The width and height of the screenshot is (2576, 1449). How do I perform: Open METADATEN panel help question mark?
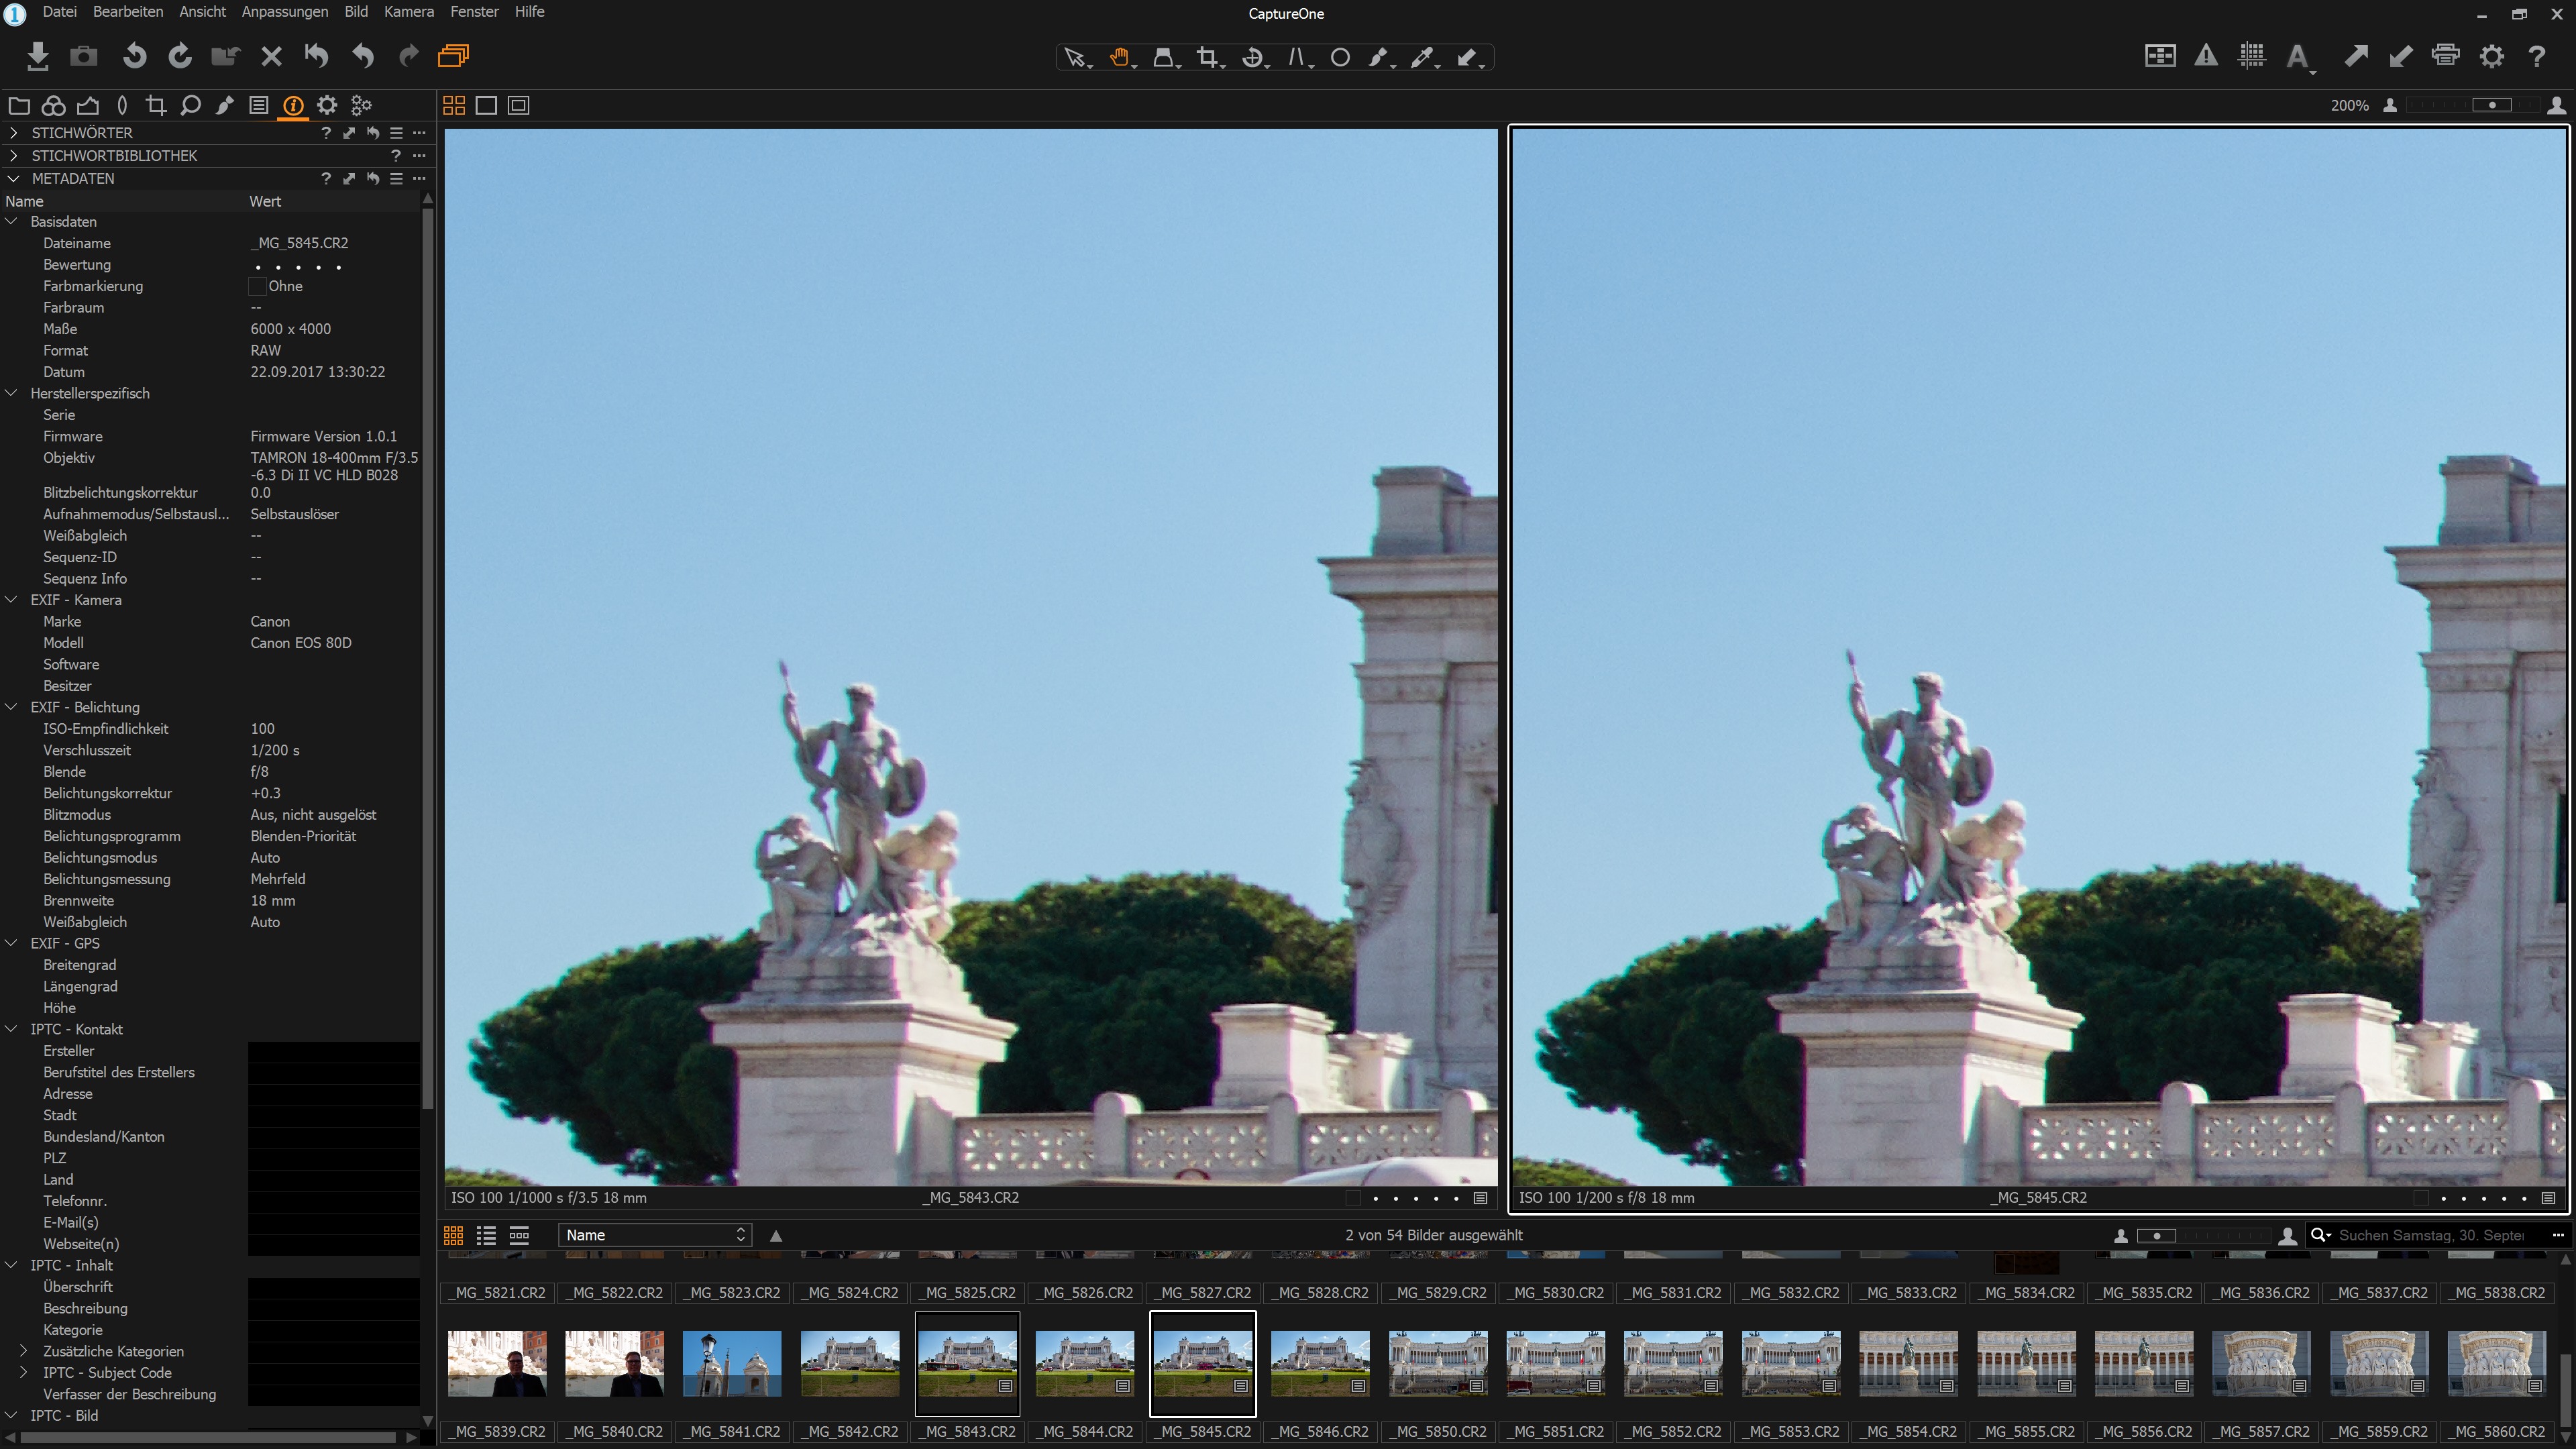click(325, 178)
